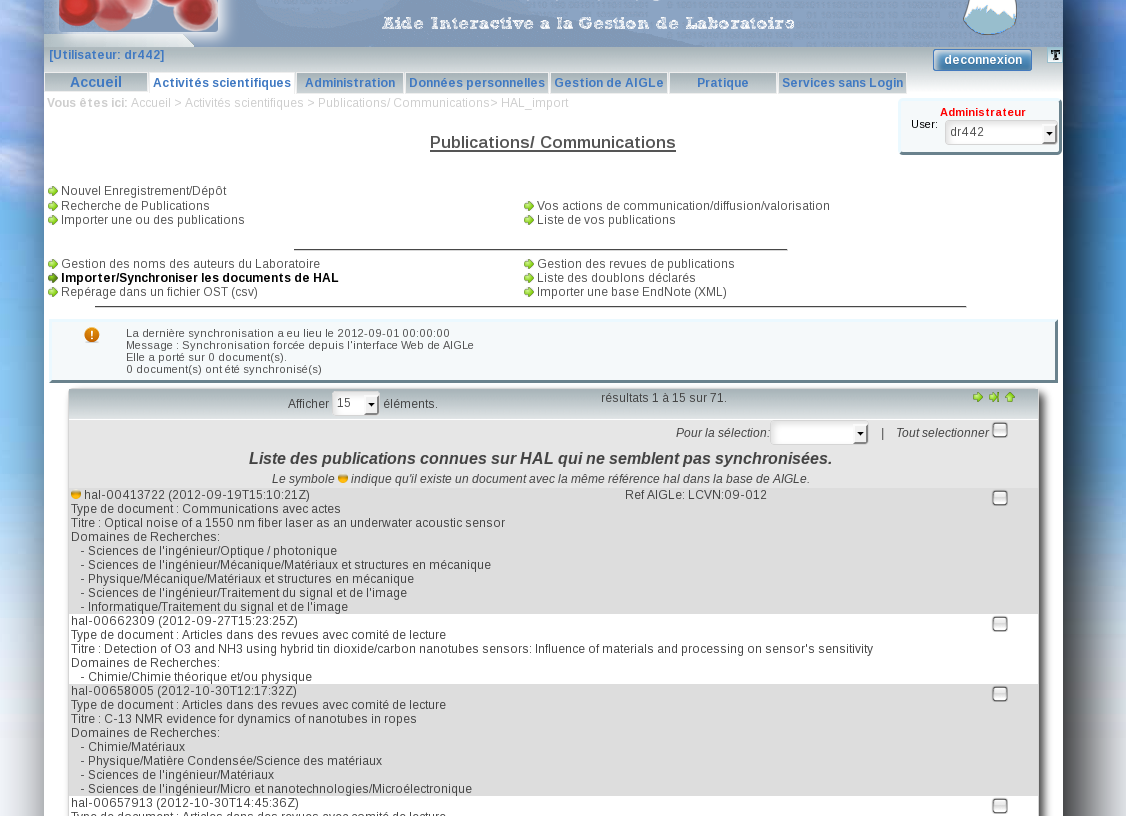Switch to the Administration tab
Screen dimensions: 1126x816
click(350, 83)
